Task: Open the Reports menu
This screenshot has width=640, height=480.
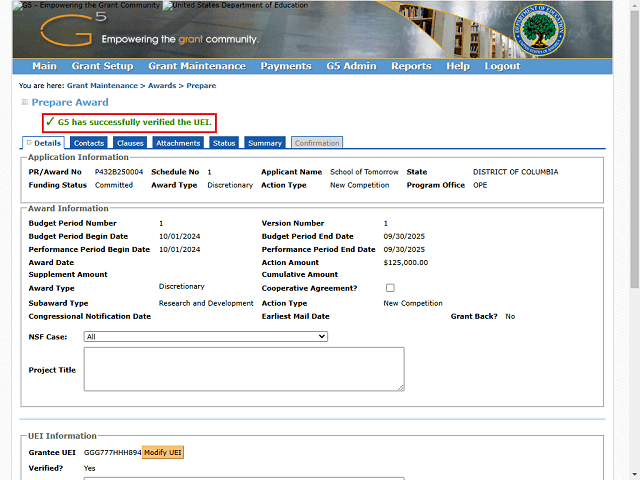Action: tap(411, 66)
